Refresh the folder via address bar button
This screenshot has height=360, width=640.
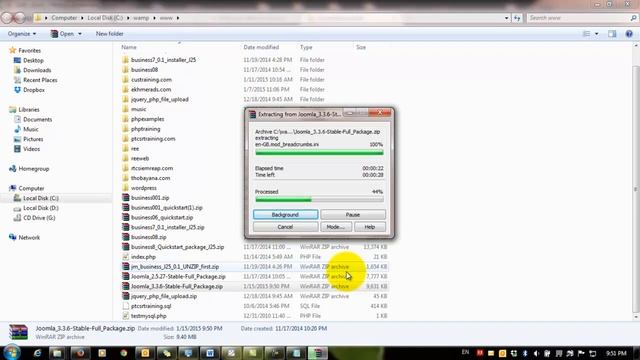point(517,18)
